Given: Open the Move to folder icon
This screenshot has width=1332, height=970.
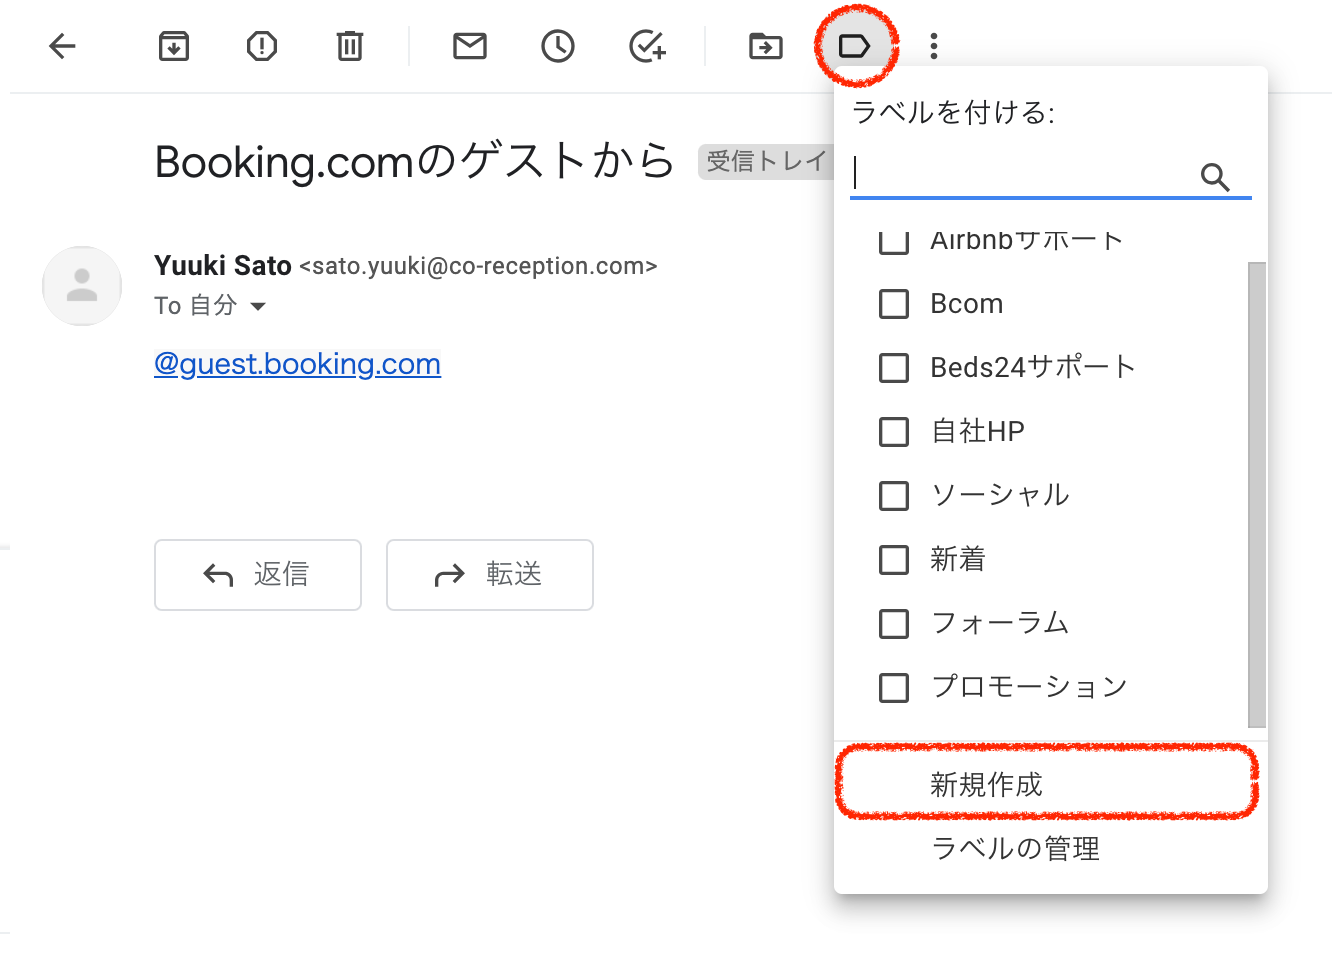Looking at the screenshot, I should 766,46.
